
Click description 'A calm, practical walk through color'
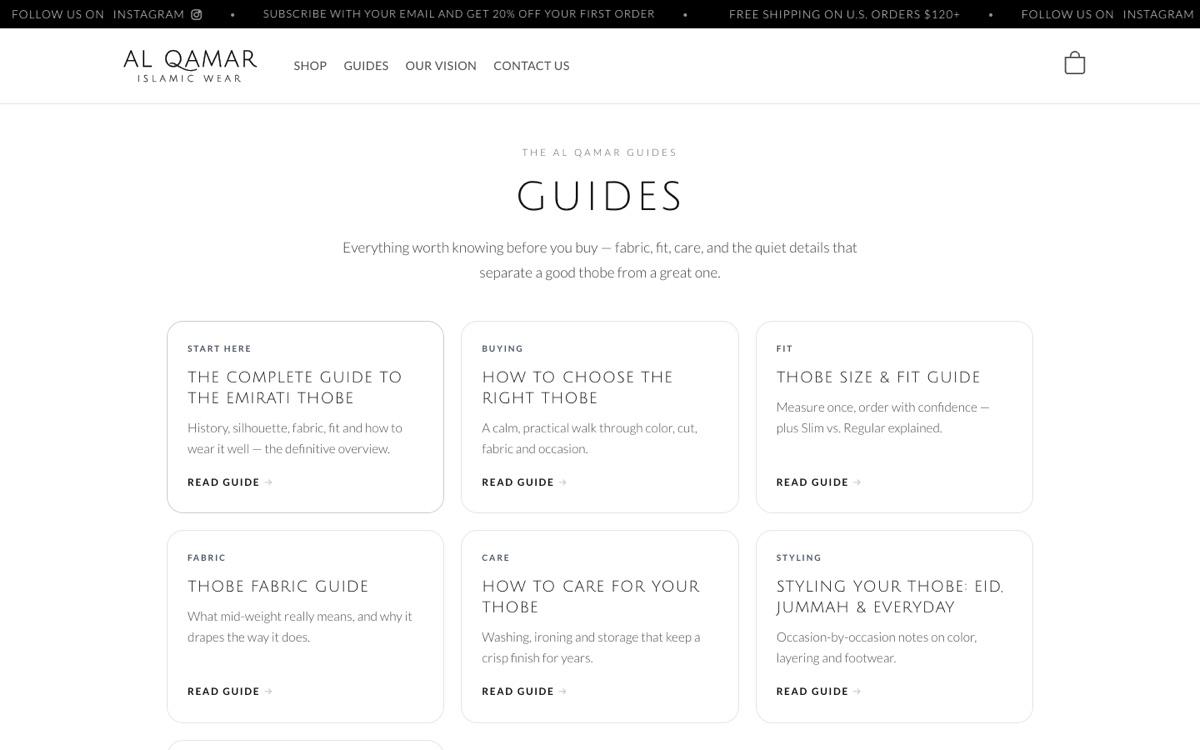[x=590, y=438]
